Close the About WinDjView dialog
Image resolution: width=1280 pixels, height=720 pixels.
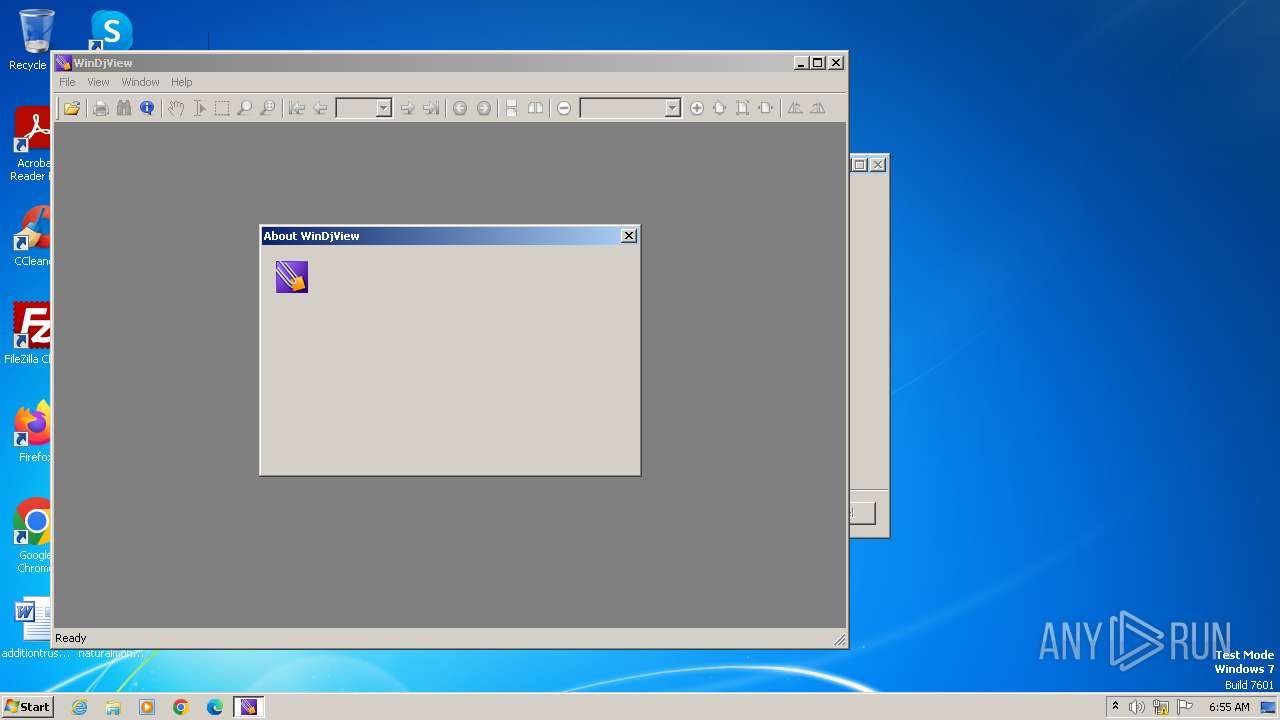tap(629, 236)
